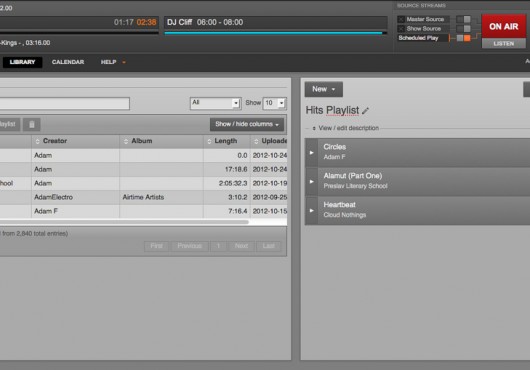Click the 2012-09-25 uploaded date
Viewport: 530px width, 370px height.
tap(270, 197)
